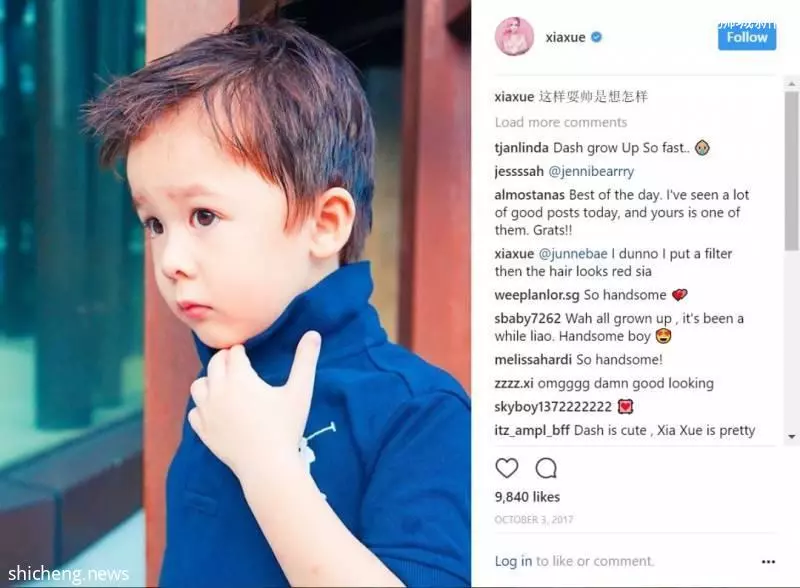Click the comments scrollbar thumb

791,171
